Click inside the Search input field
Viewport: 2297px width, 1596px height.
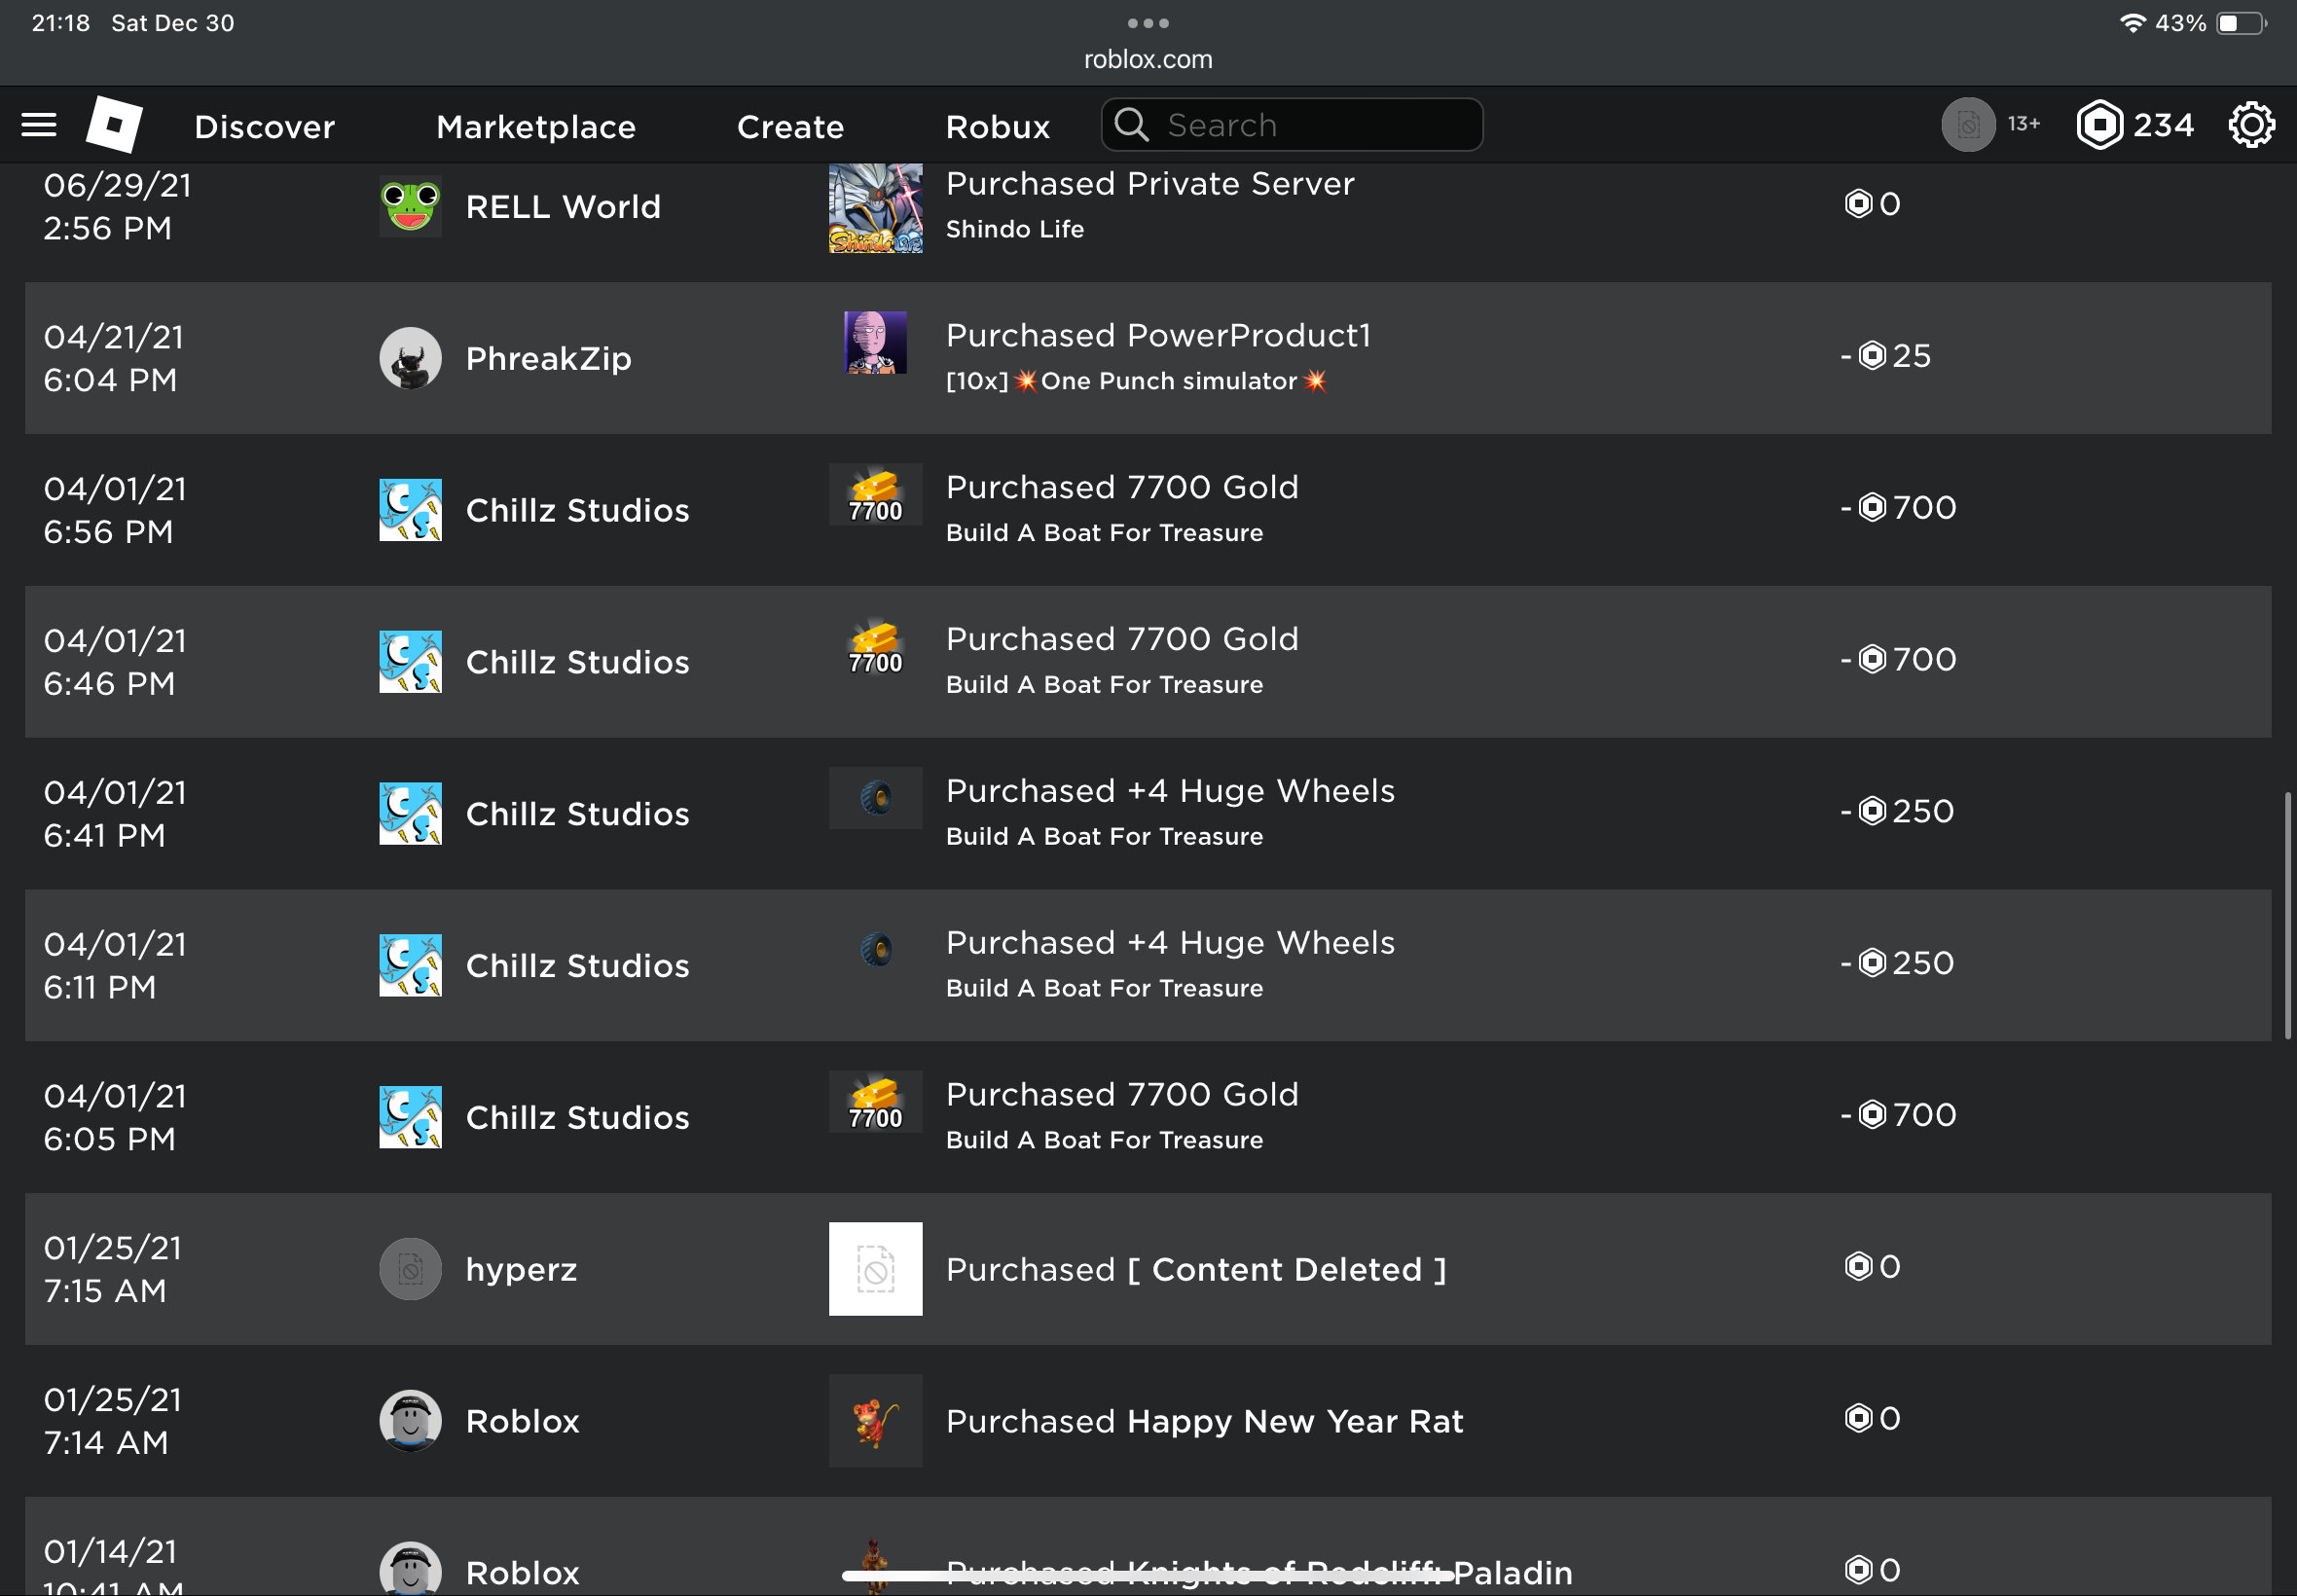1300,124
